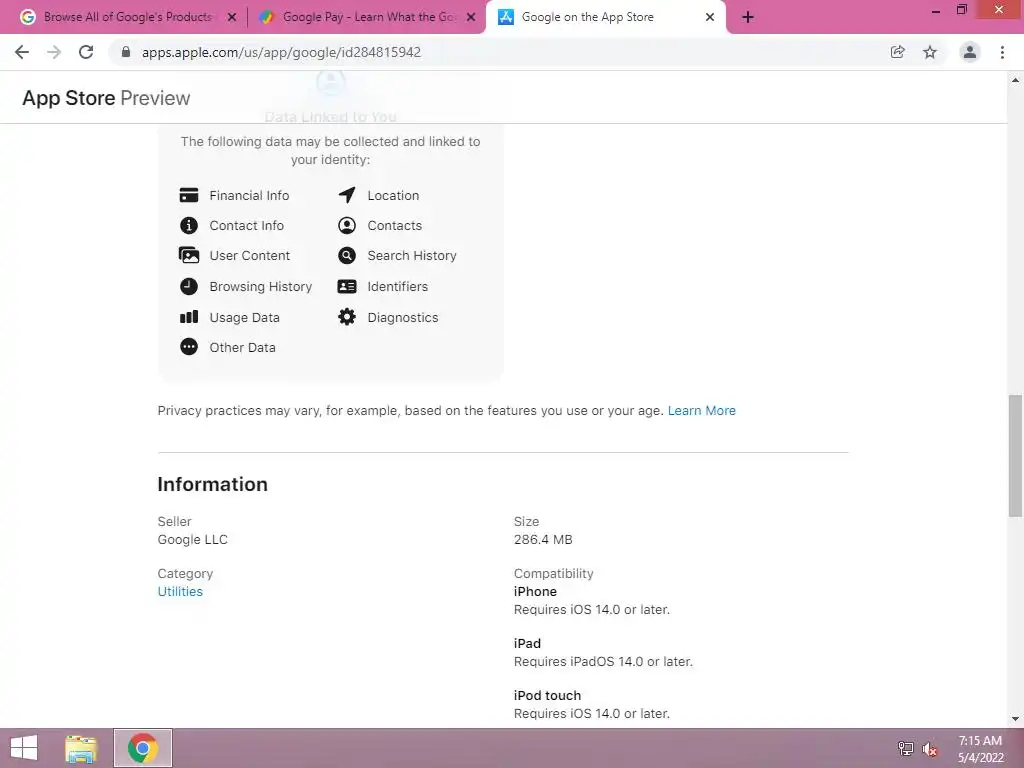The height and width of the screenshot is (768, 1024).
Task: Bookmark this page with the star icon
Action: (930, 52)
